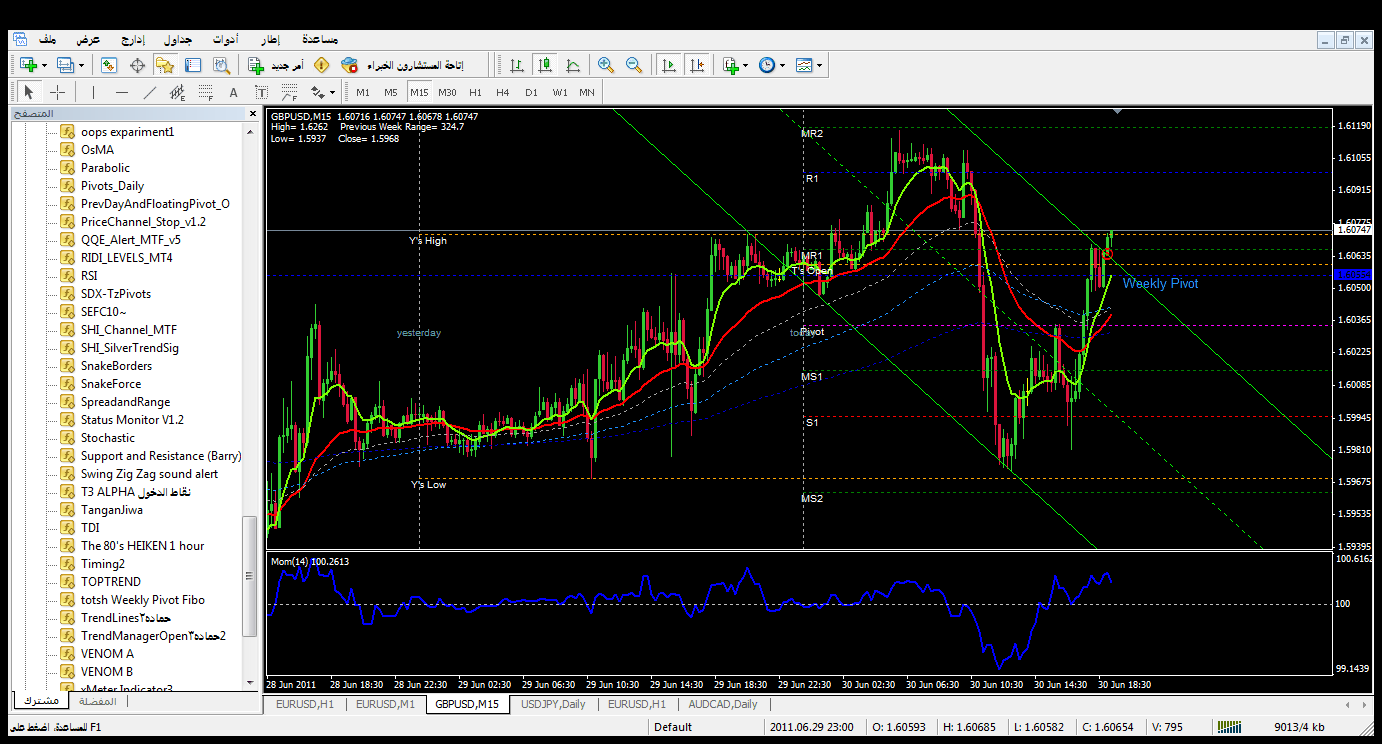Screen dimensions: 1382x744
Task: Open the أدوات menu
Action: 225,39
